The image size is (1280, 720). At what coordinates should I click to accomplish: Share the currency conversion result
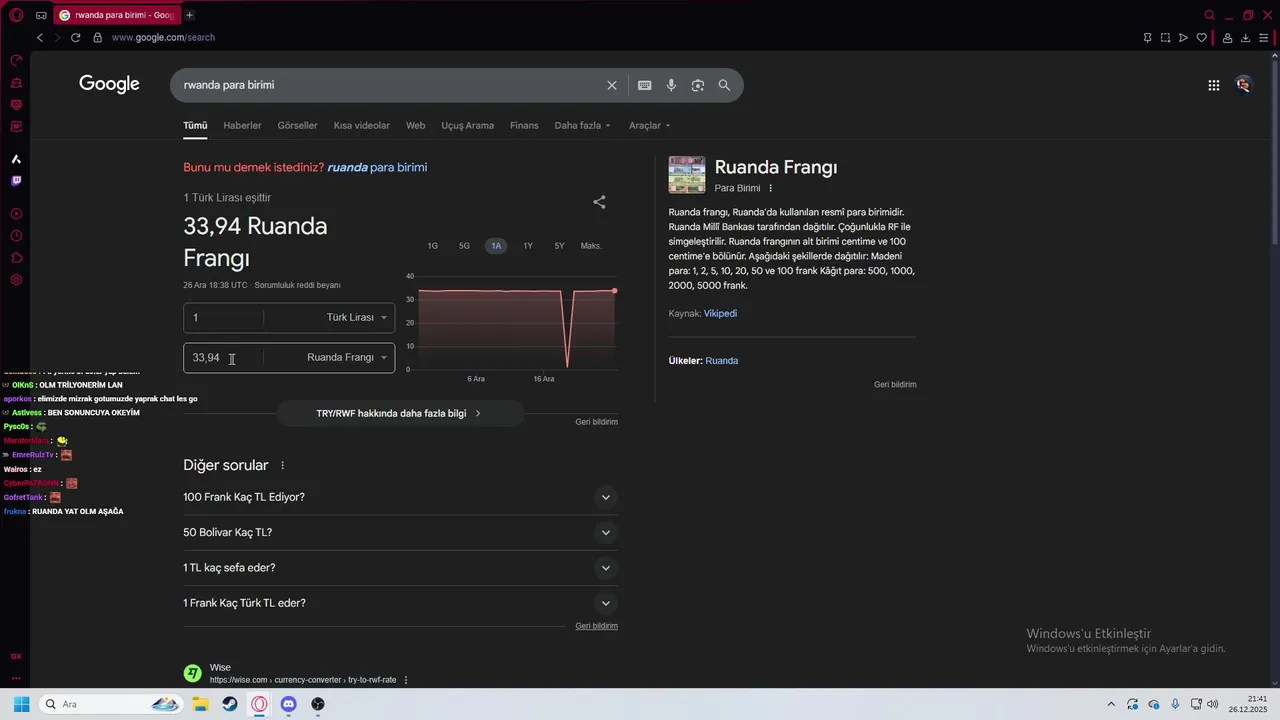[x=599, y=202]
